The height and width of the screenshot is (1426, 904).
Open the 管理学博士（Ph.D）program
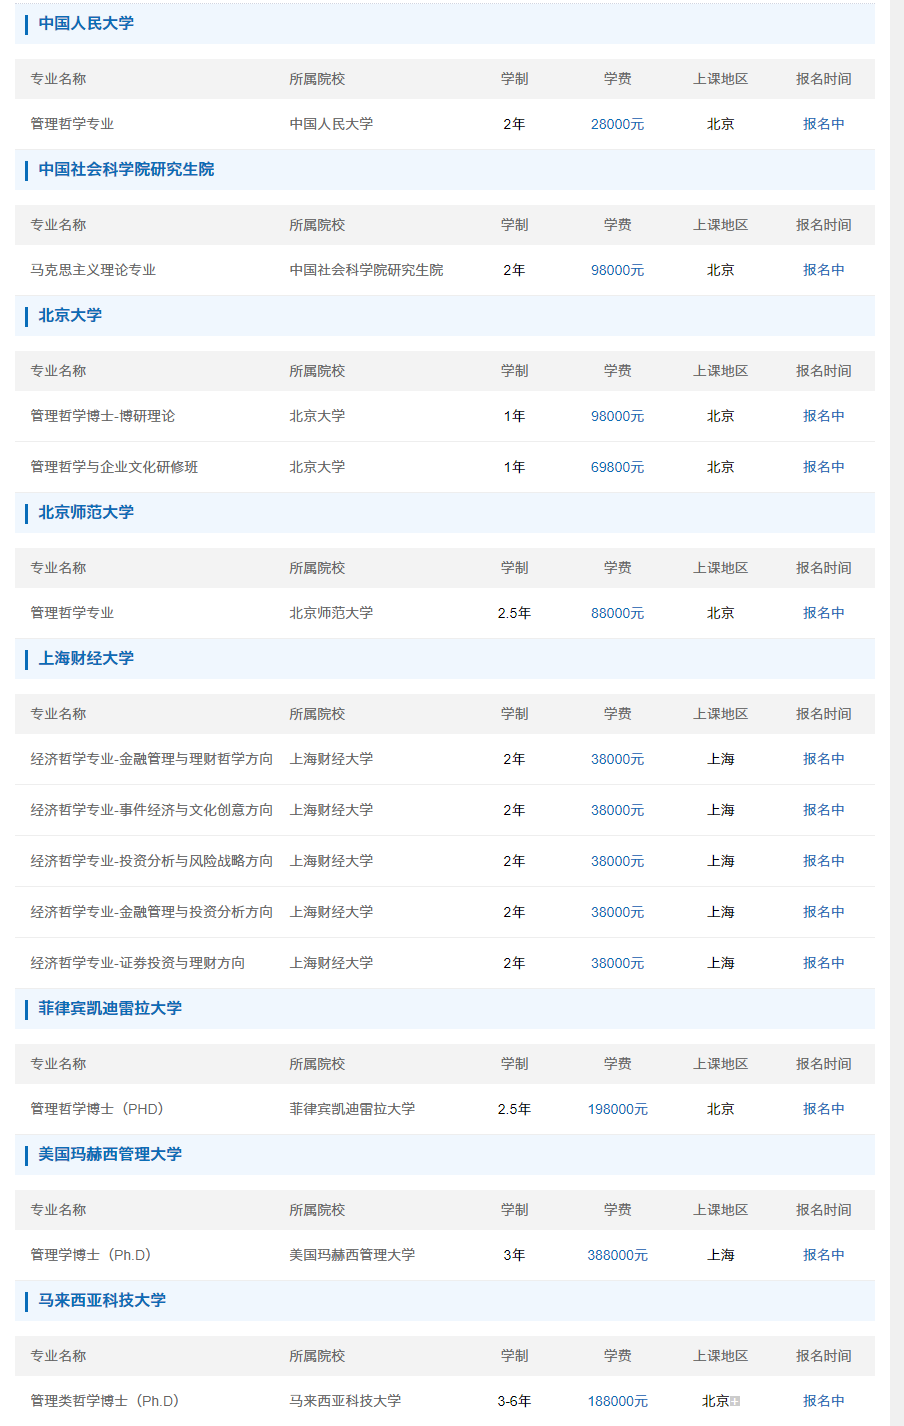[91, 1255]
